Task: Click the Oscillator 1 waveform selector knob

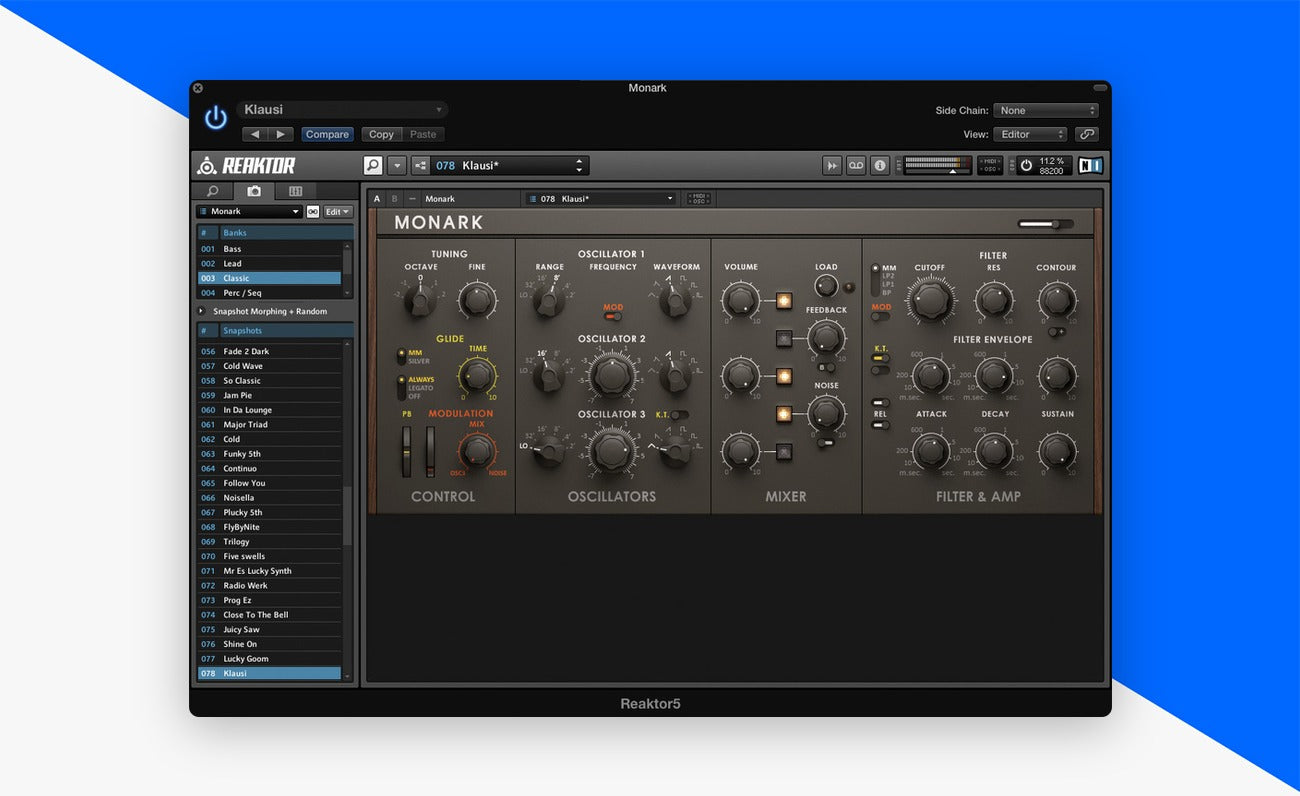Action: click(x=676, y=300)
